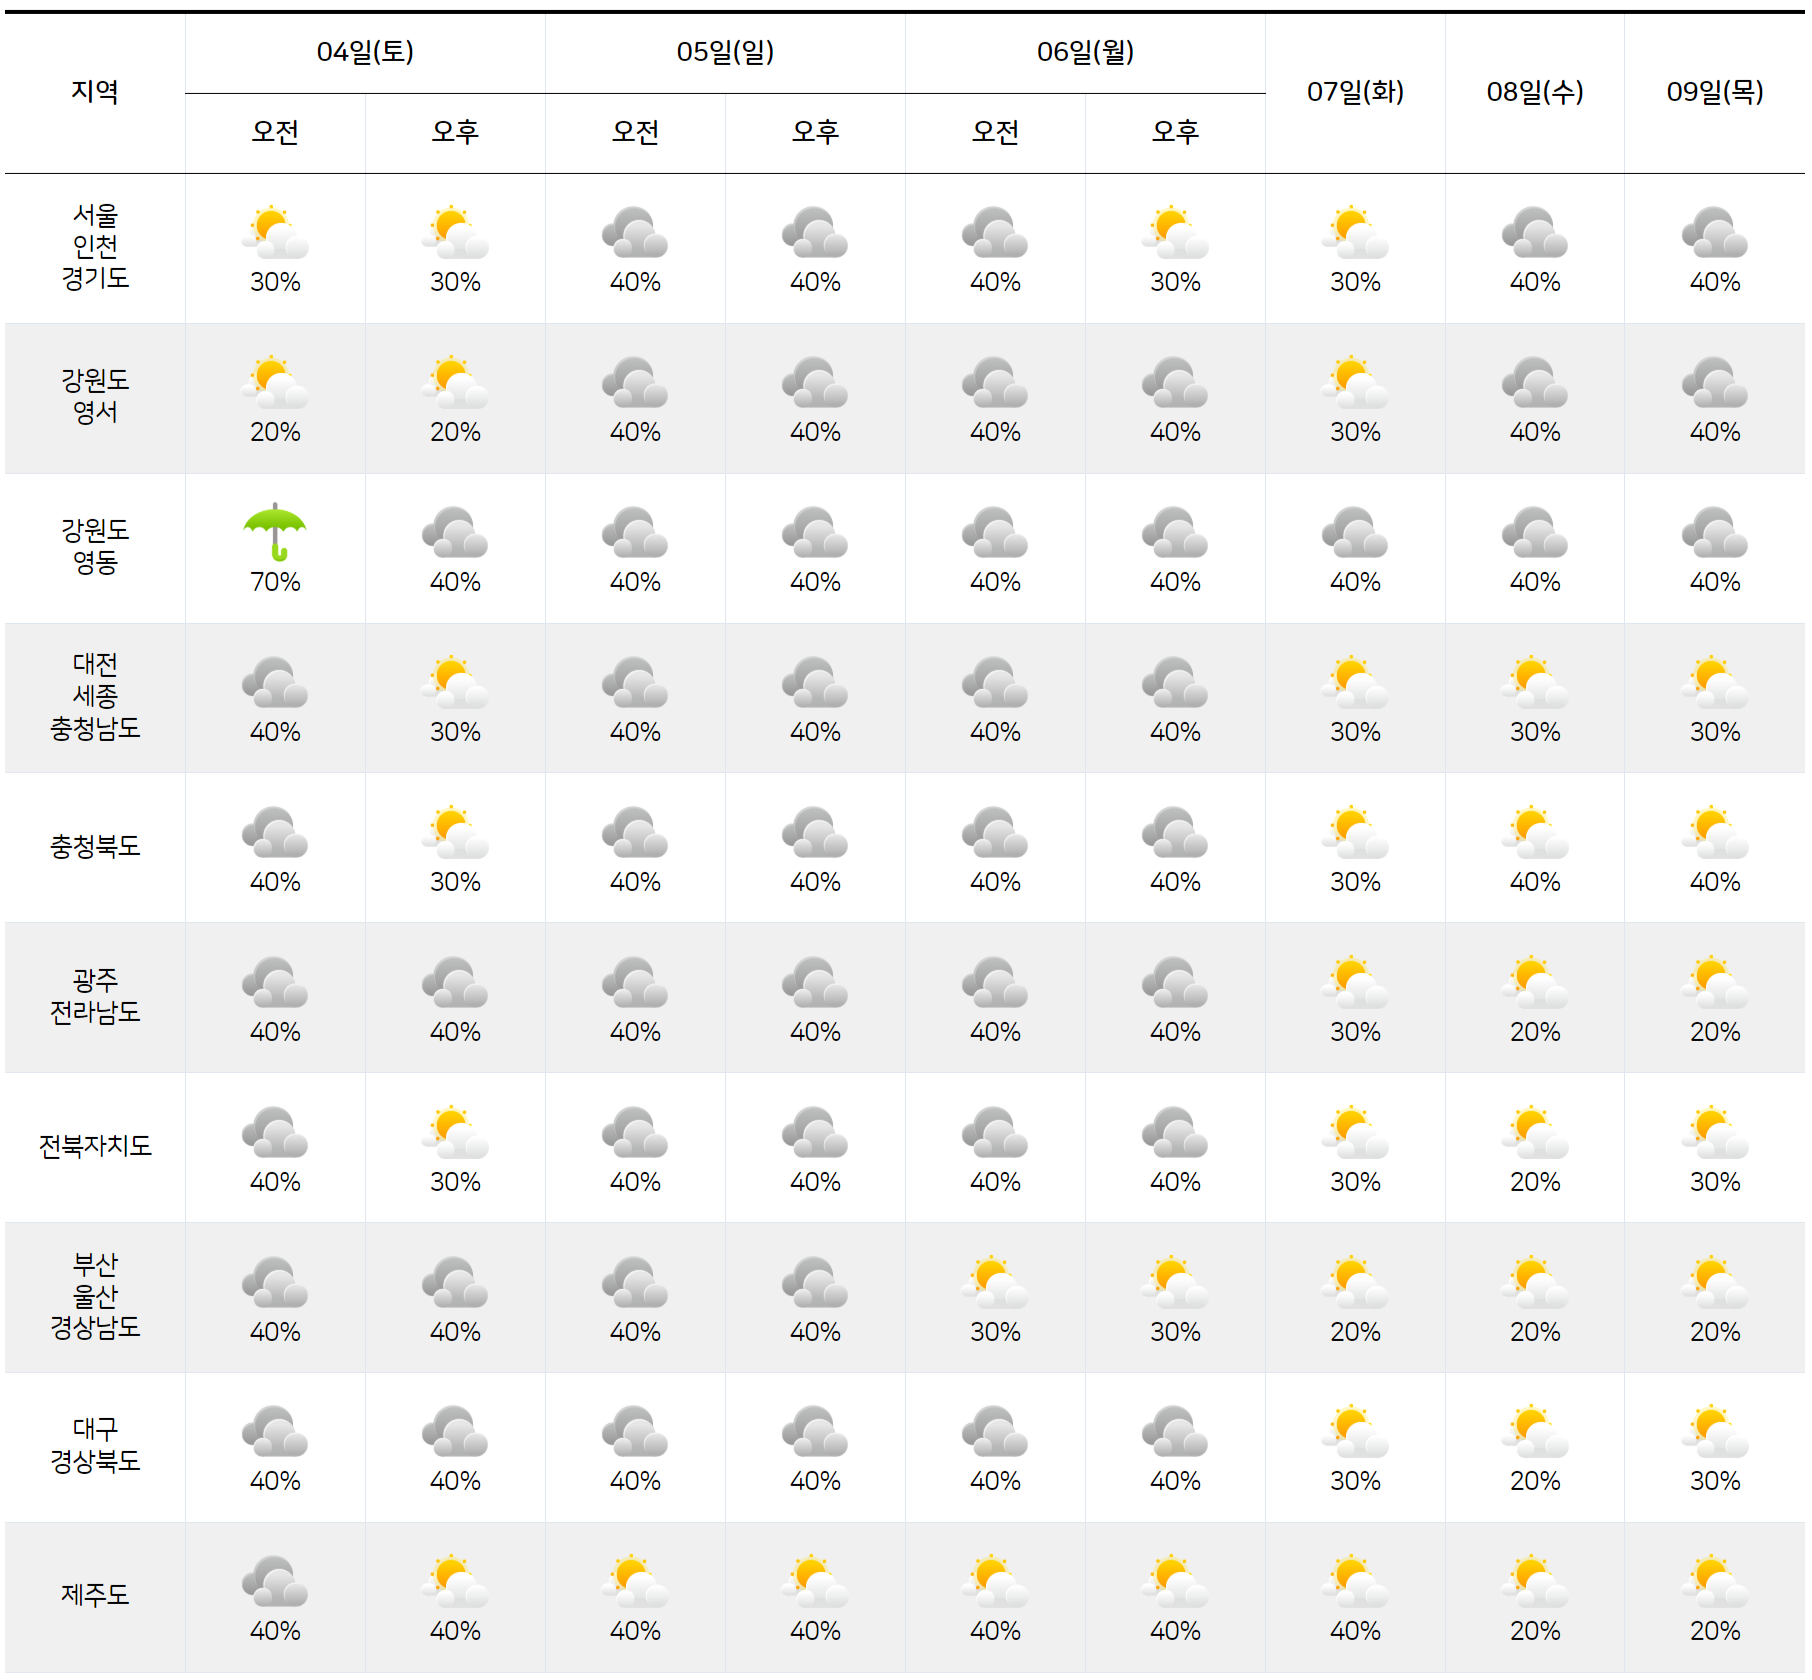
Task: Click 20% value for 전북자치도 08일
Action: pos(1535,1182)
